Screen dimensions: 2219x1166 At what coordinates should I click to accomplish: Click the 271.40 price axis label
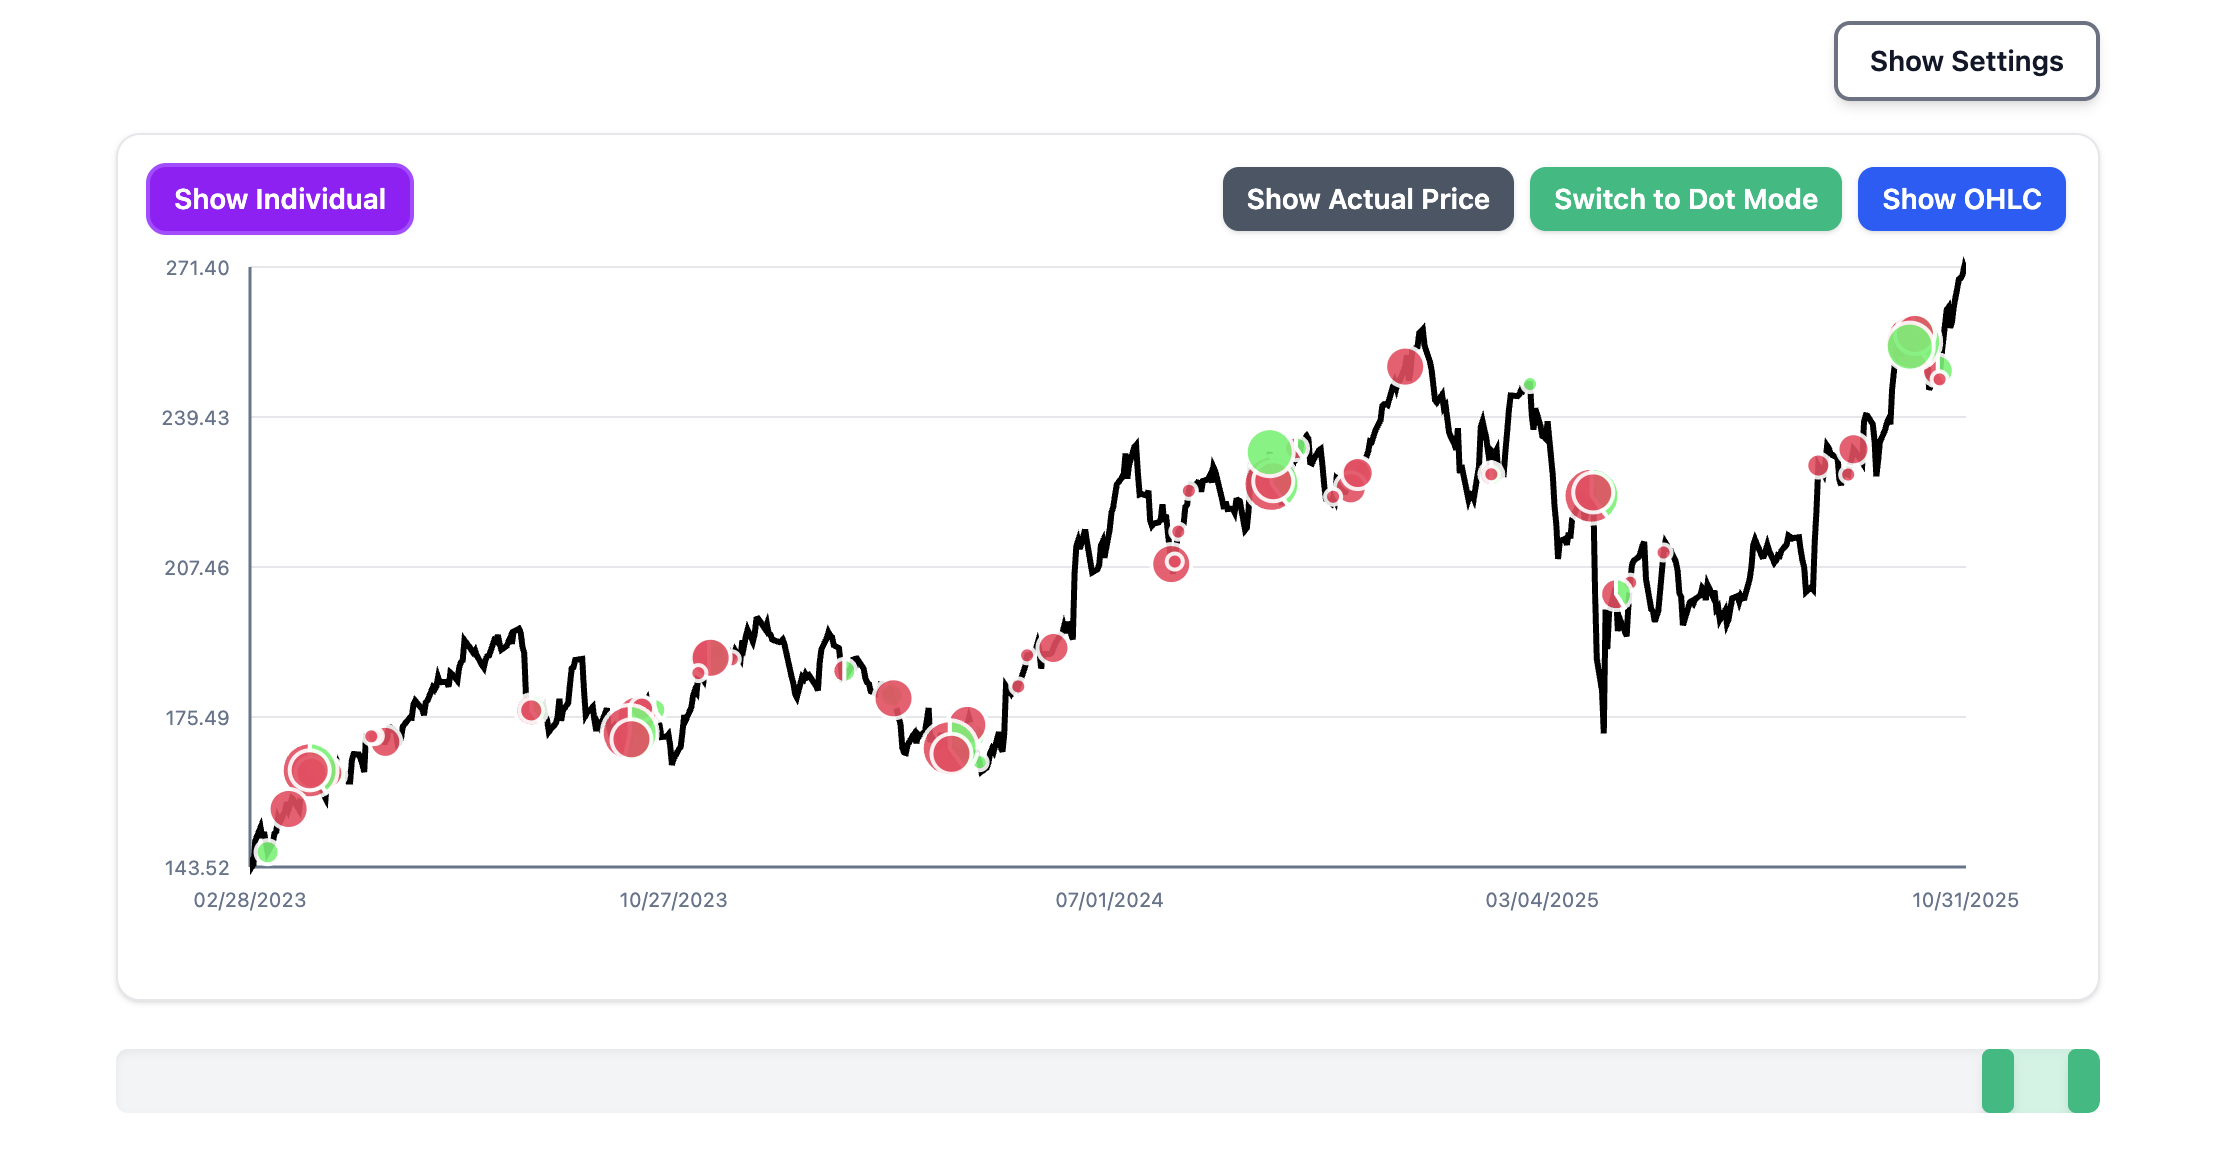[197, 268]
